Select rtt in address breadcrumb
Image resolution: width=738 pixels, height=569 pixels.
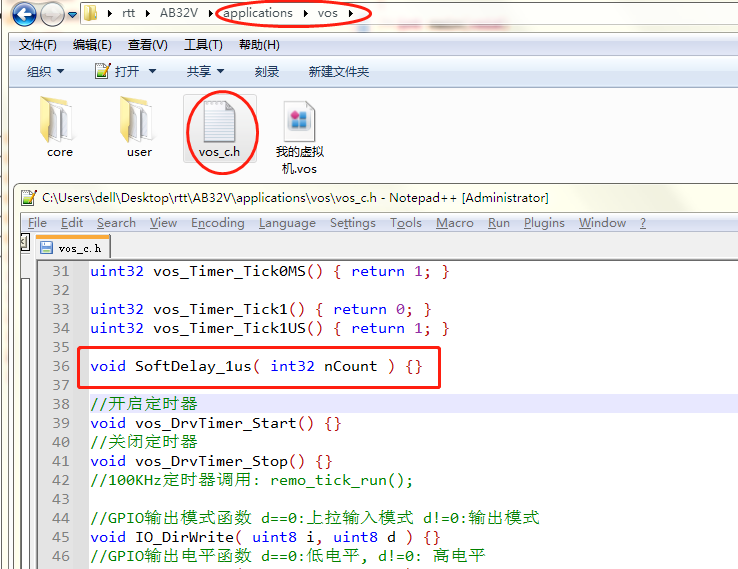pos(128,13)
